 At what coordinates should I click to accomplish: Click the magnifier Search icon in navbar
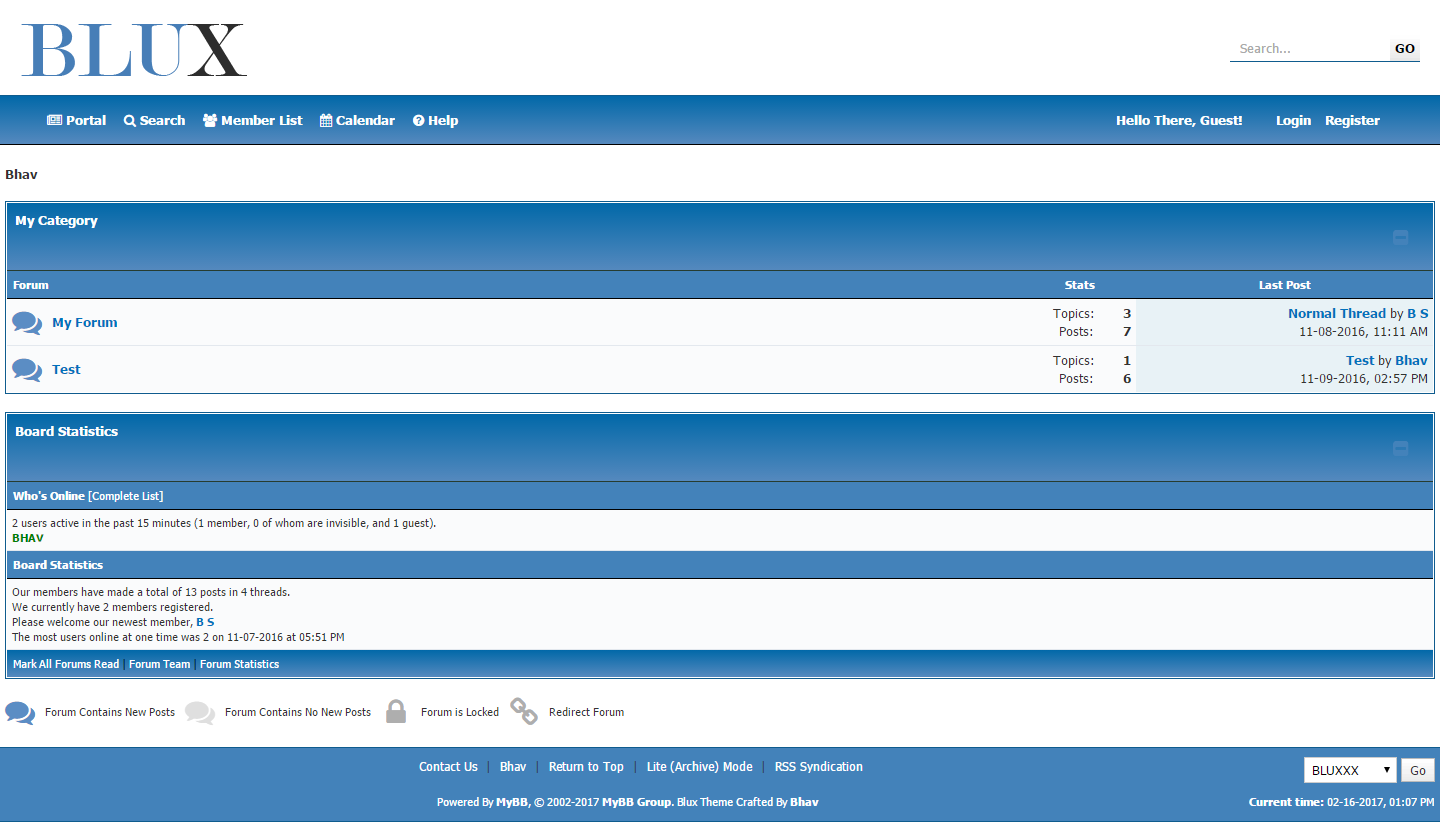pos(130,121)
